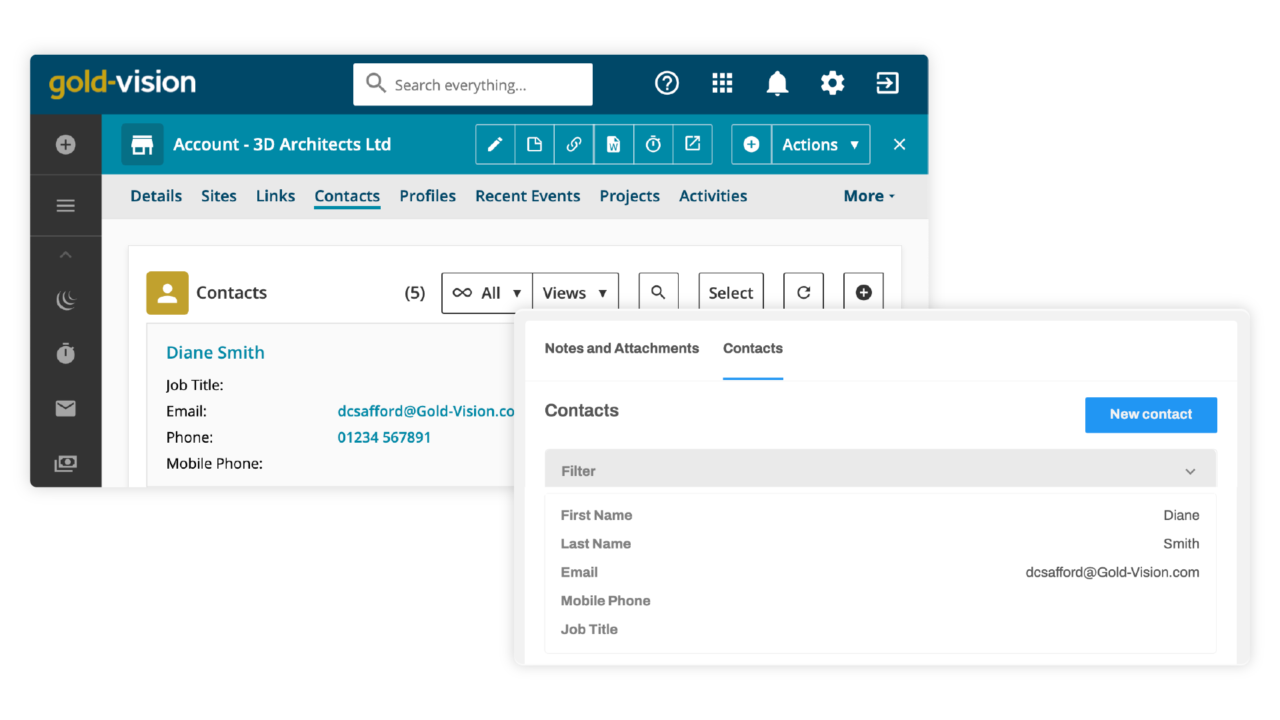Open the mail envelope sidebar icon
Screen dimensions: 1280x720
(66, 408)
